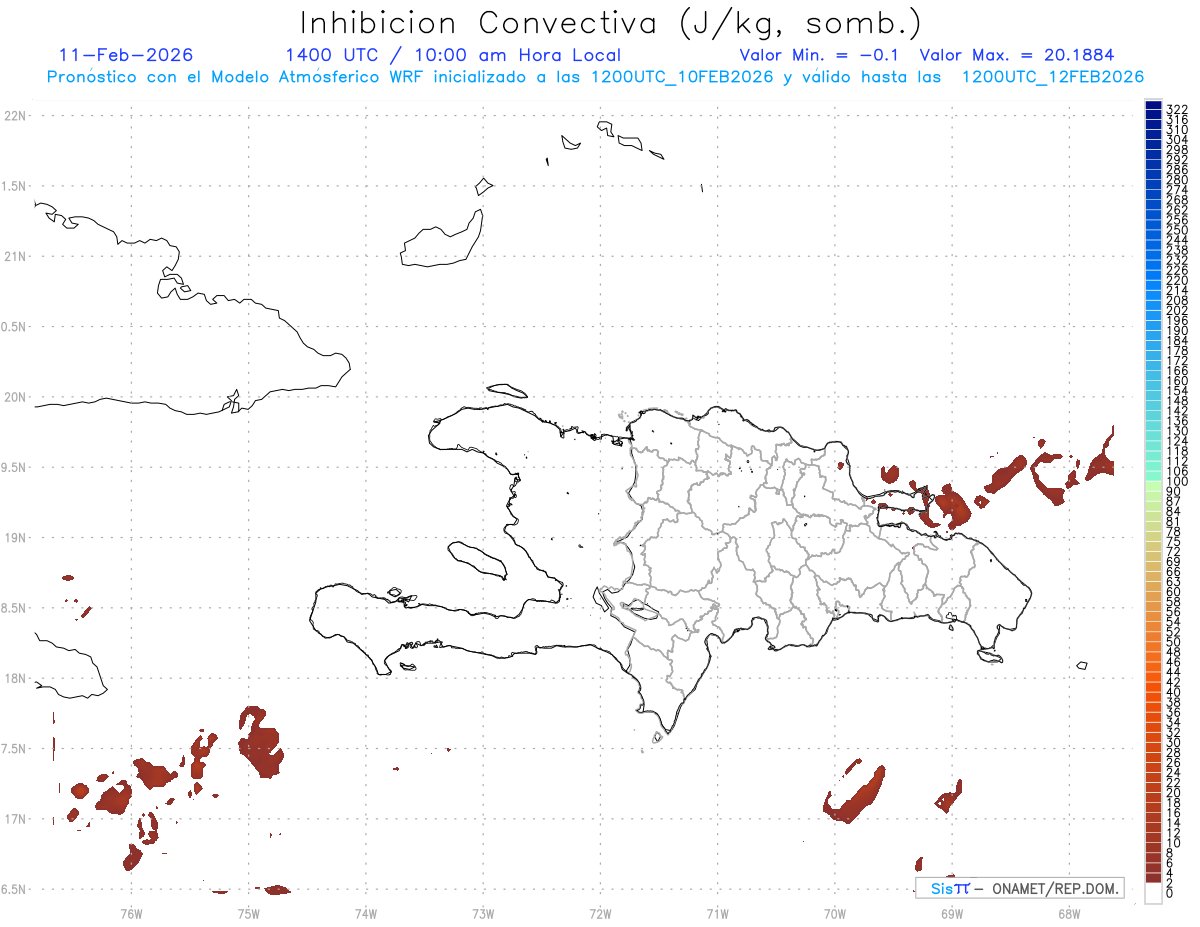Click the date '11-Feb-2026'
The height and width of the screenshot is (927, 1200).
(x=127, y=55)
